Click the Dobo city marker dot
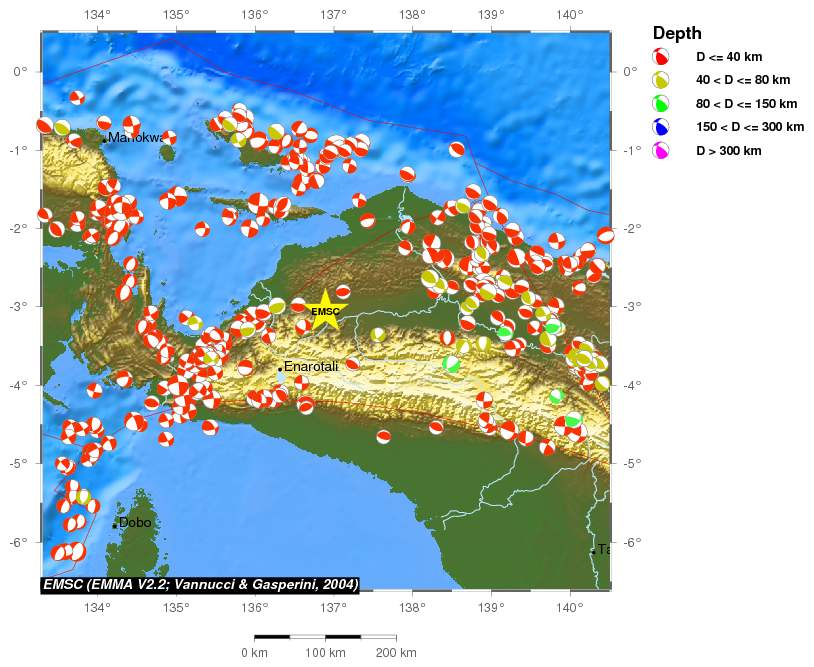The width and height of the screenshot is (814, 667). coord(115,526)
